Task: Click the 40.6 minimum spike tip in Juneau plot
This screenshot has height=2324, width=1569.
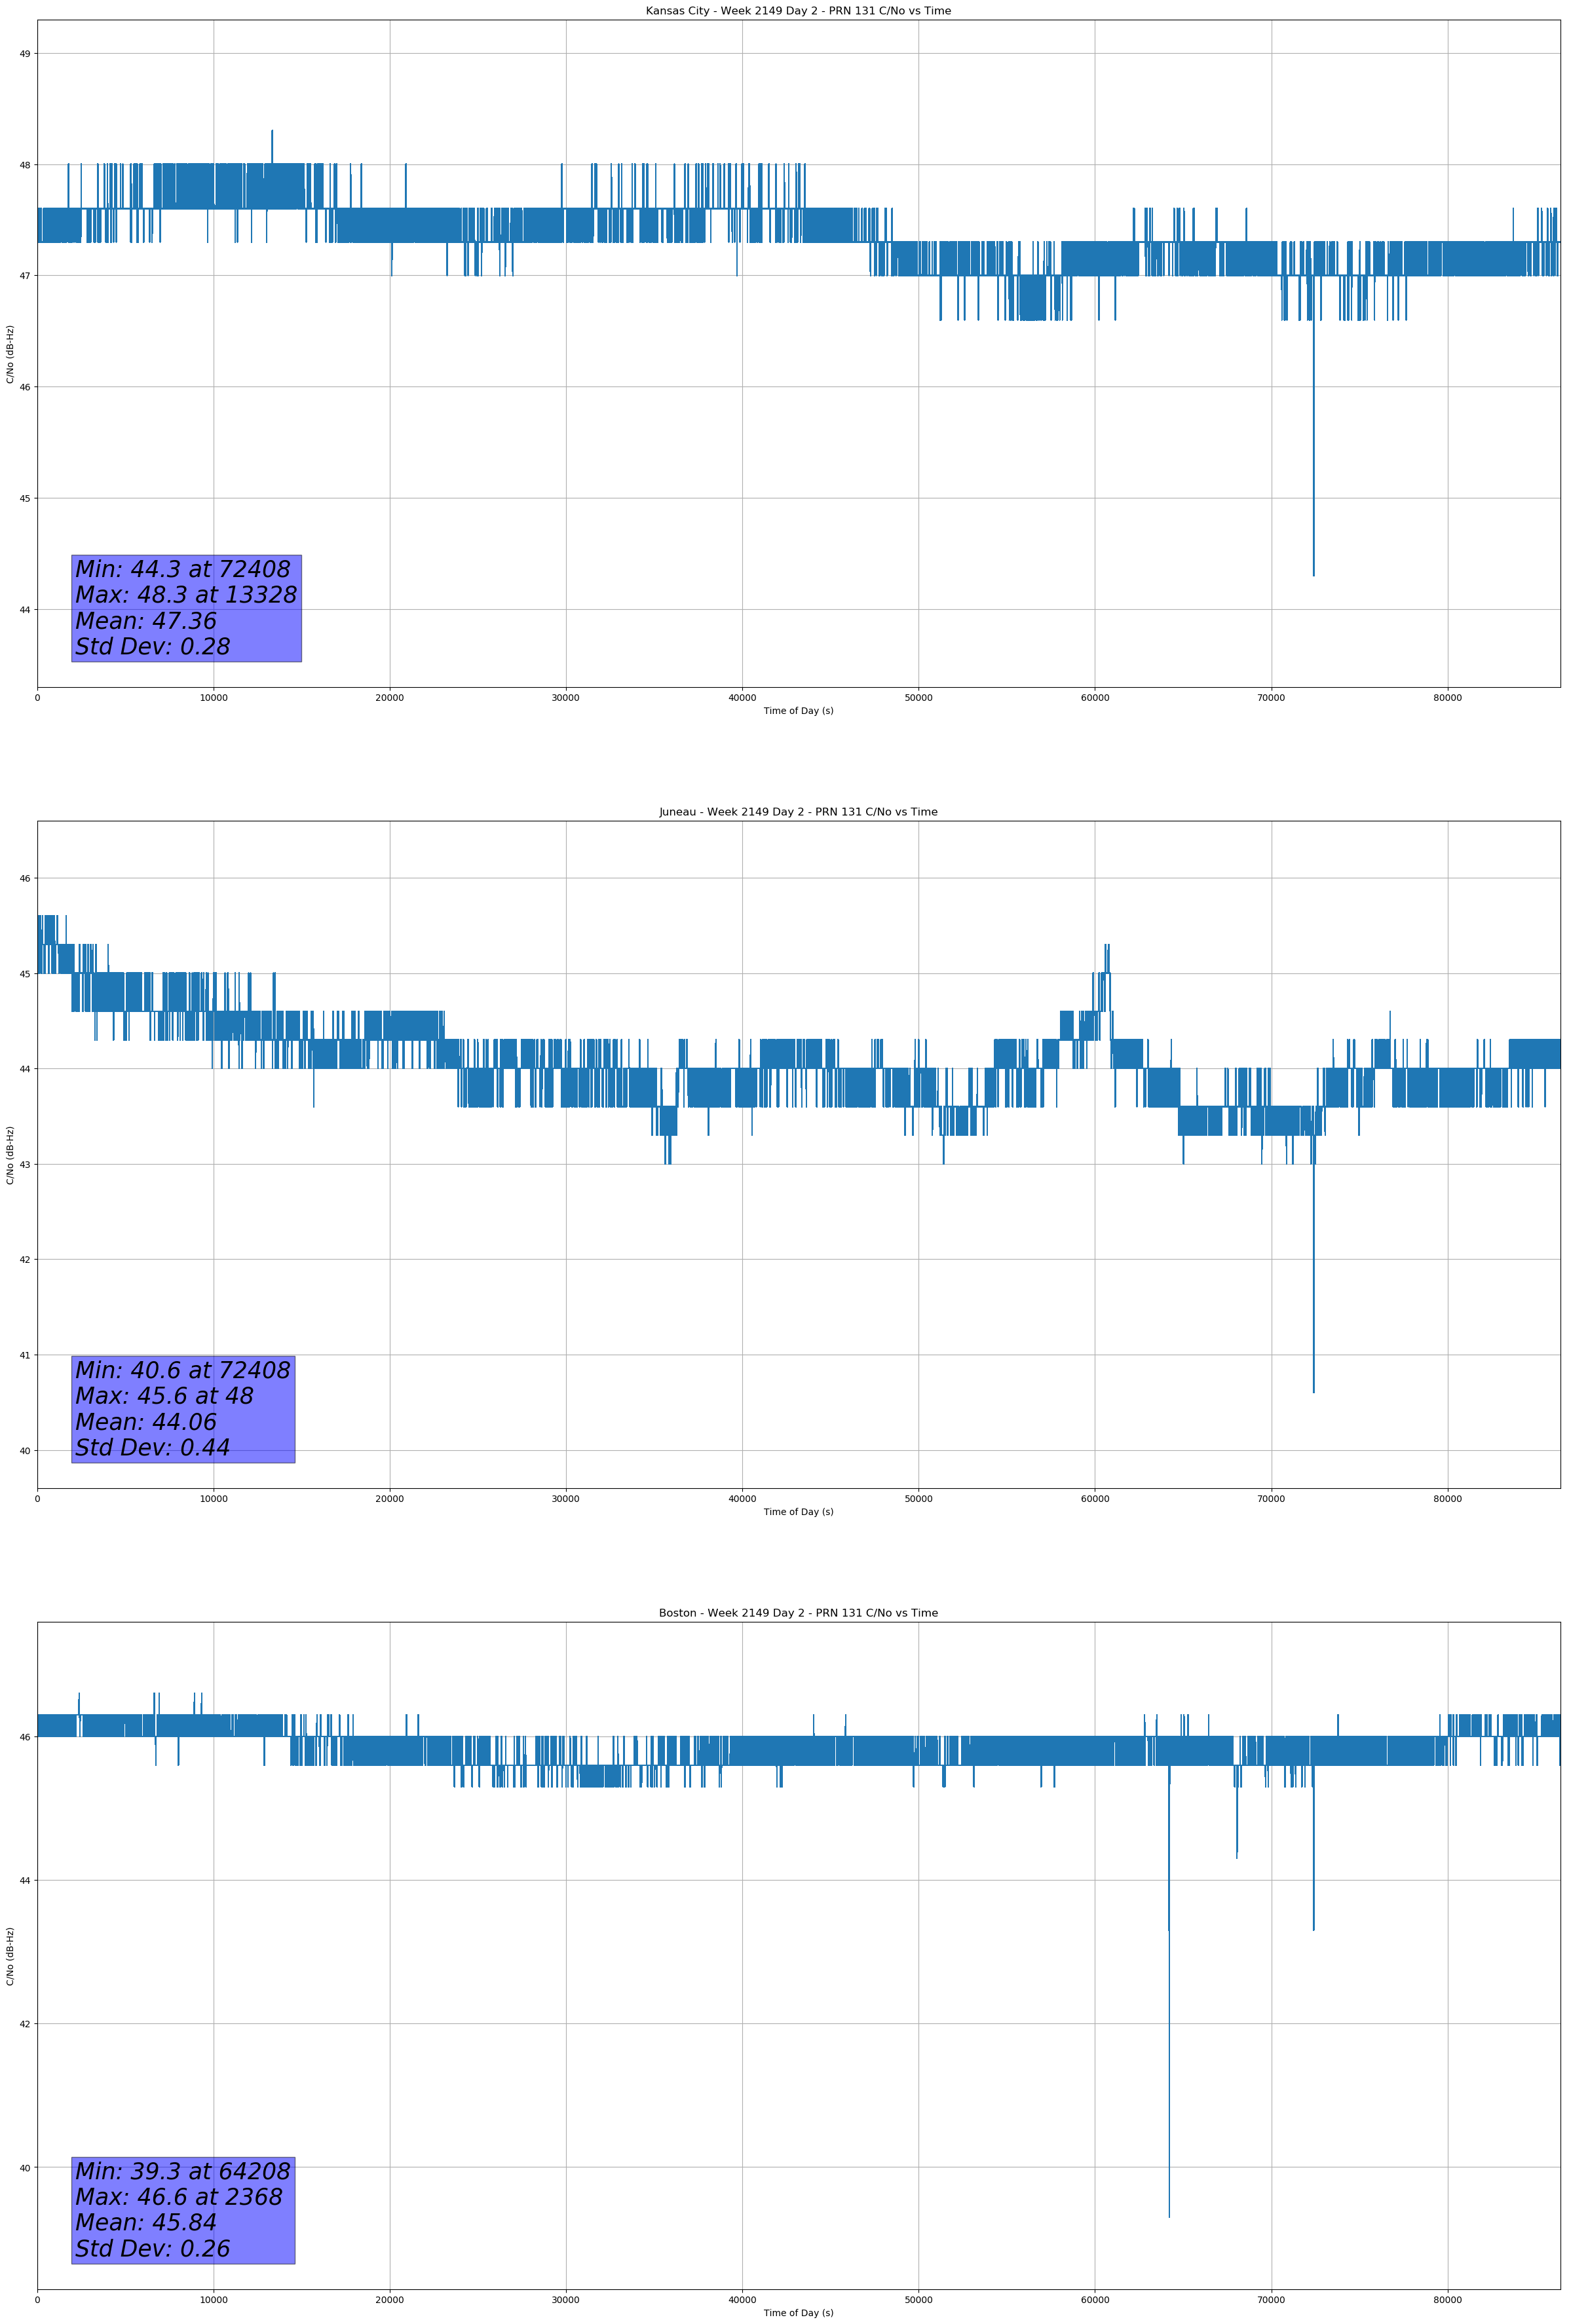Action: click(x=1314, y=1392)
